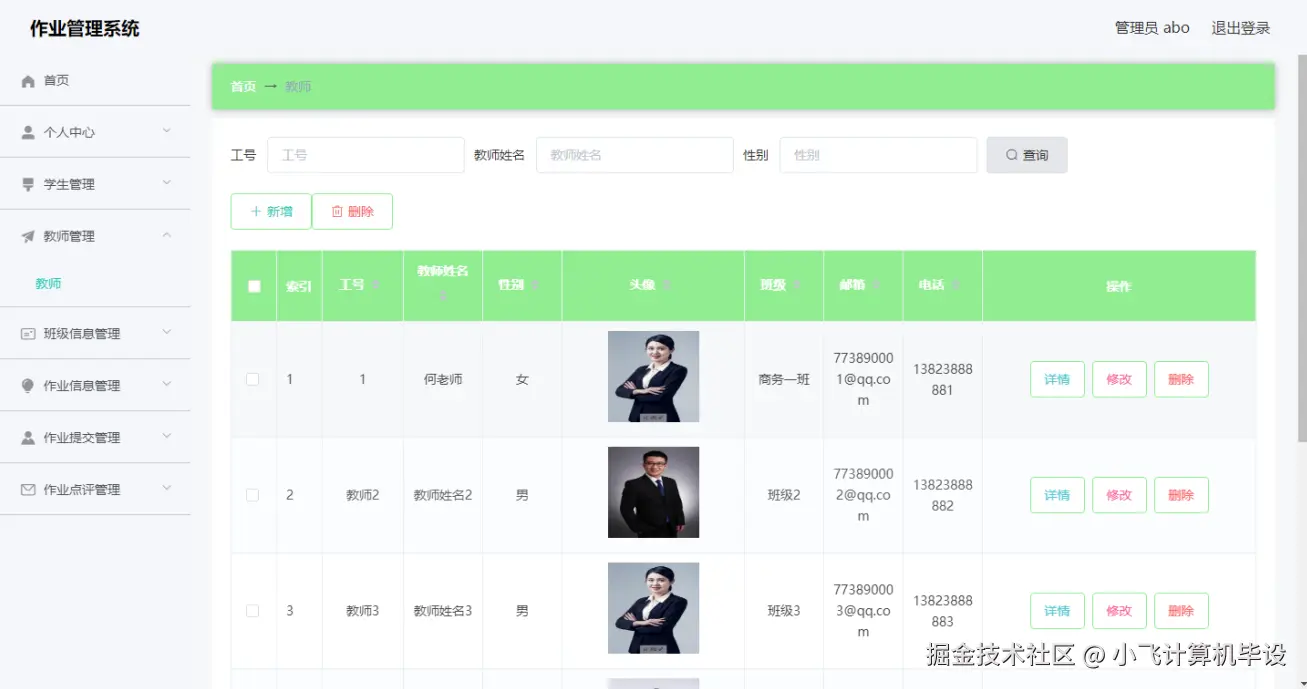Check the row checkbox for 教师3
Viewport: 1307px width, 689px height.
coord(253,611)
